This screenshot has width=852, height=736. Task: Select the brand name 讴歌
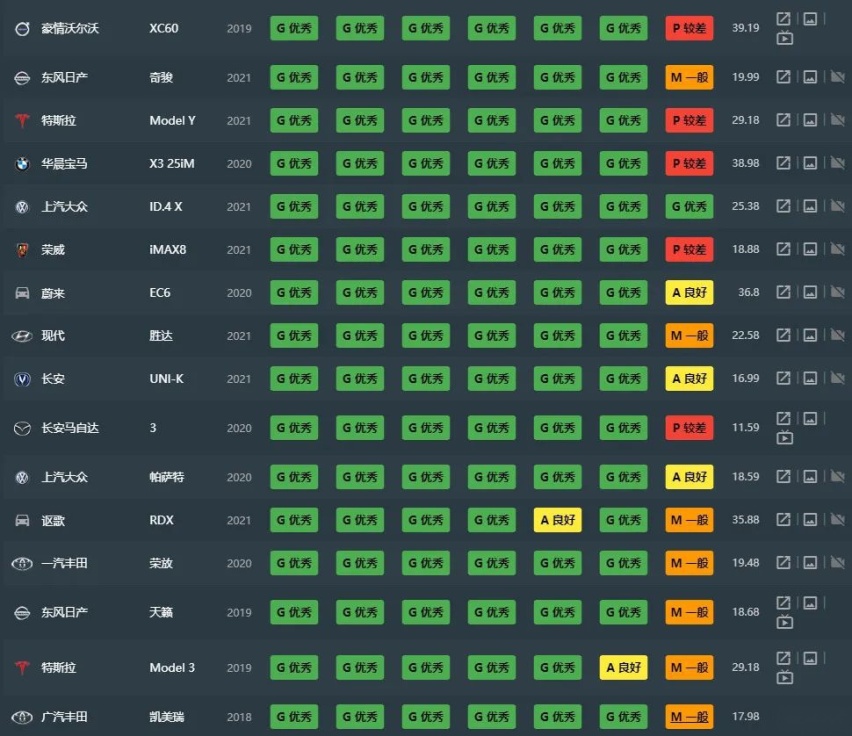tap(53, 521)
